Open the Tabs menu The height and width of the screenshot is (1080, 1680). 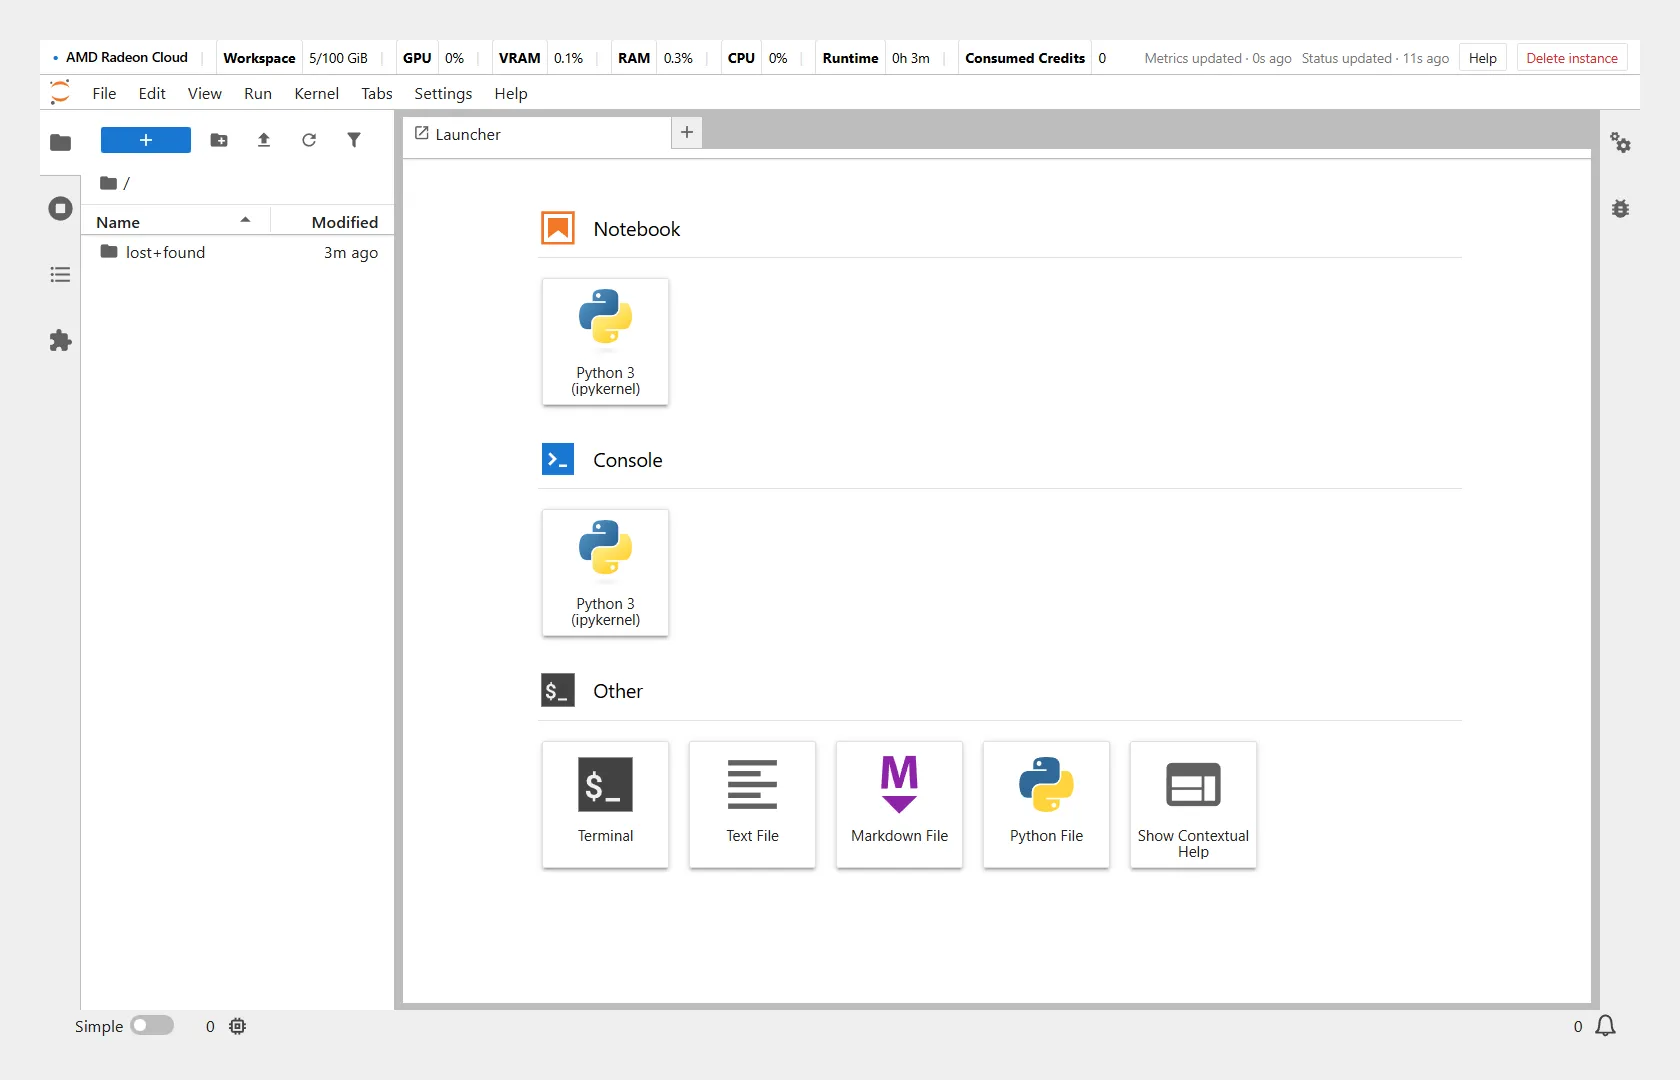tap(377, 94)
